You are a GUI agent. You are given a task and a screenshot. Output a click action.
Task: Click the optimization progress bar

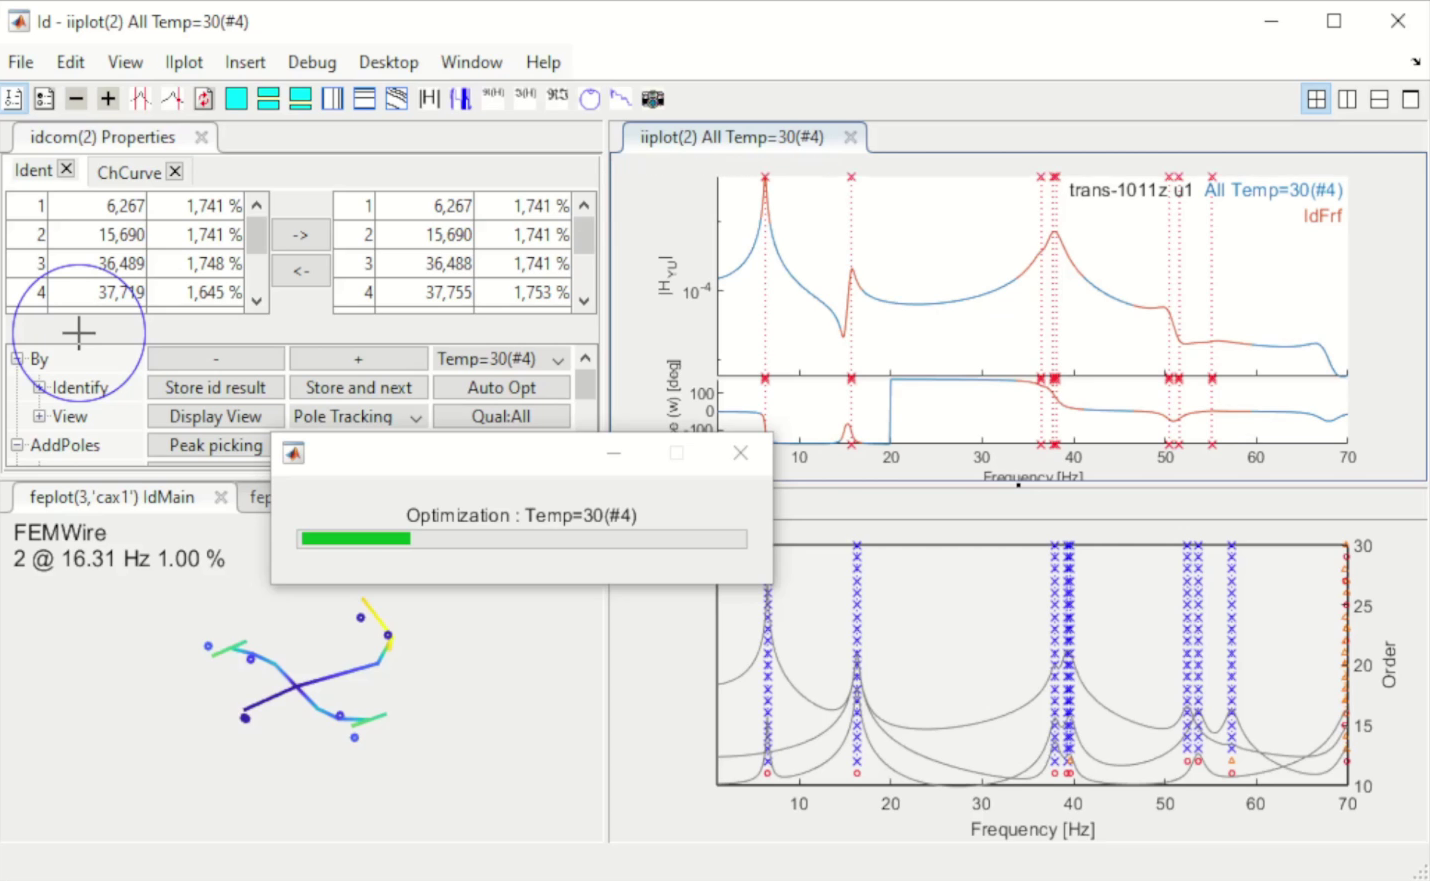[521, 539]
